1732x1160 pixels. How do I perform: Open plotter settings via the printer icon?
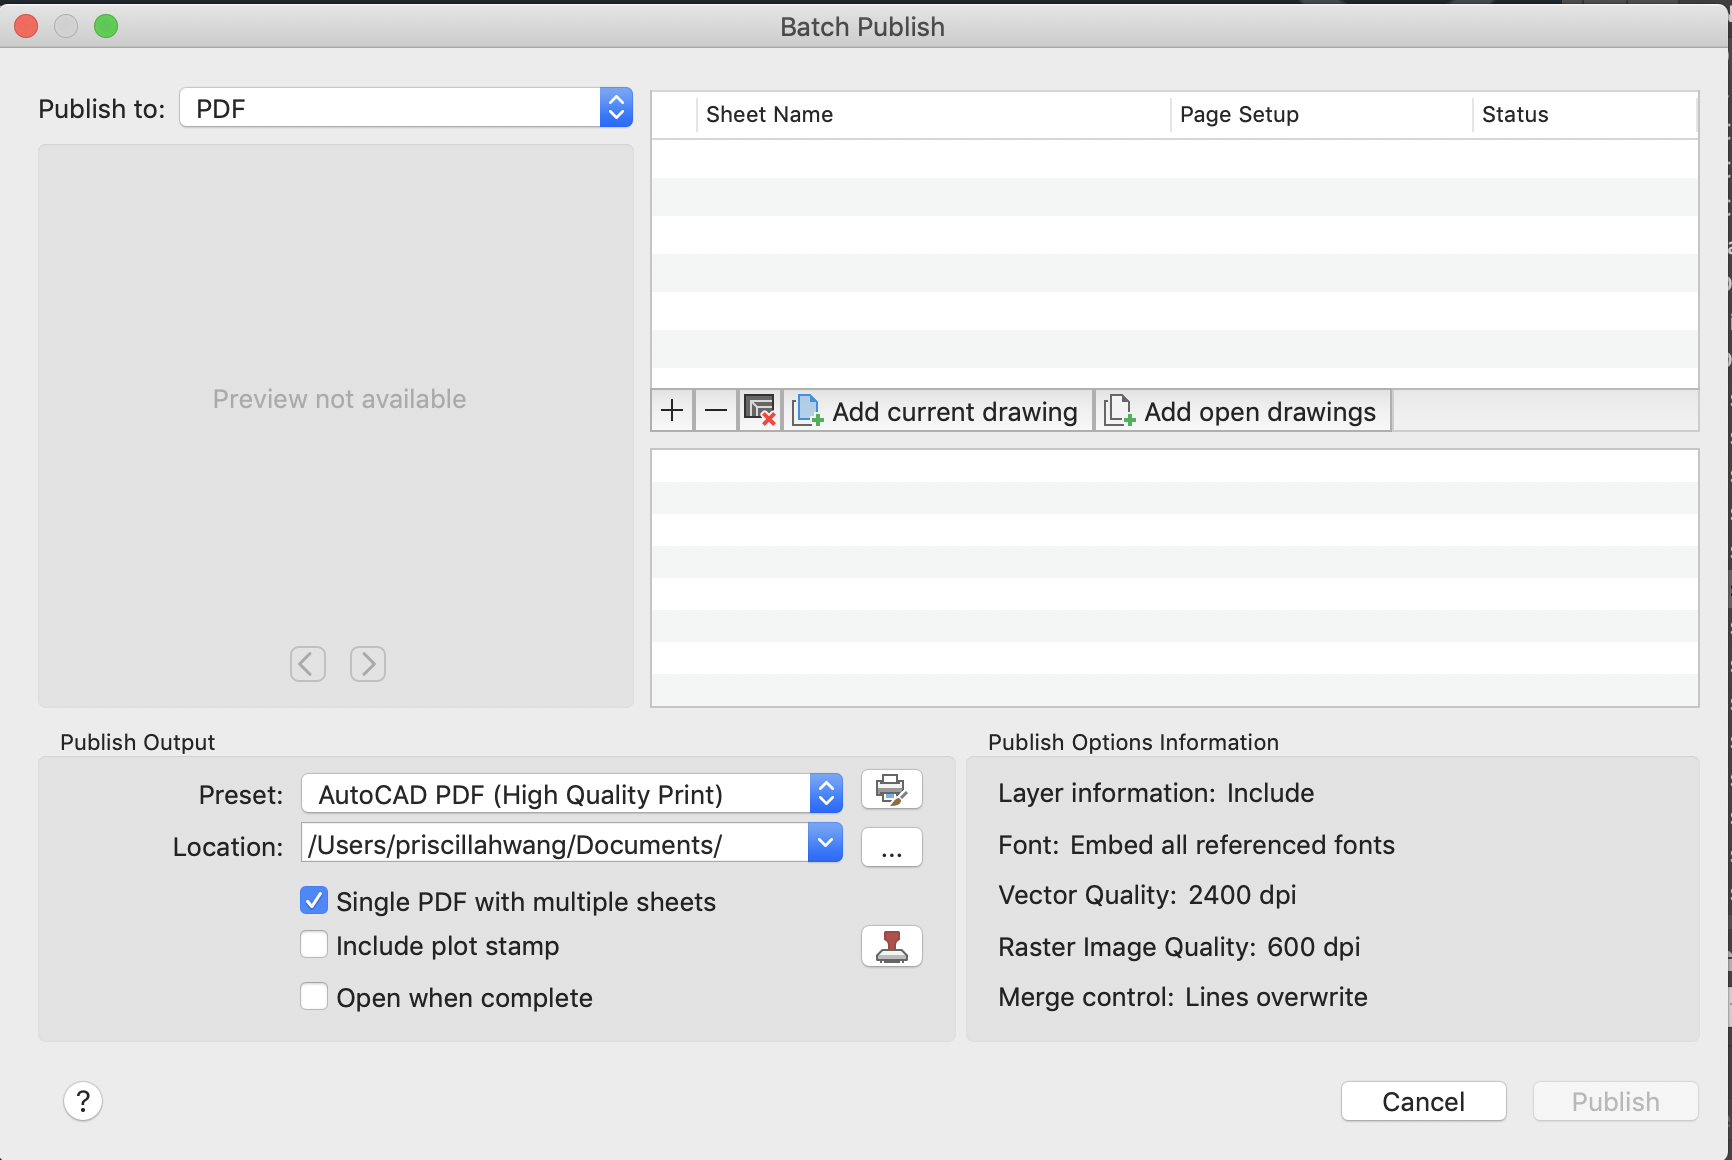(891, 789)
